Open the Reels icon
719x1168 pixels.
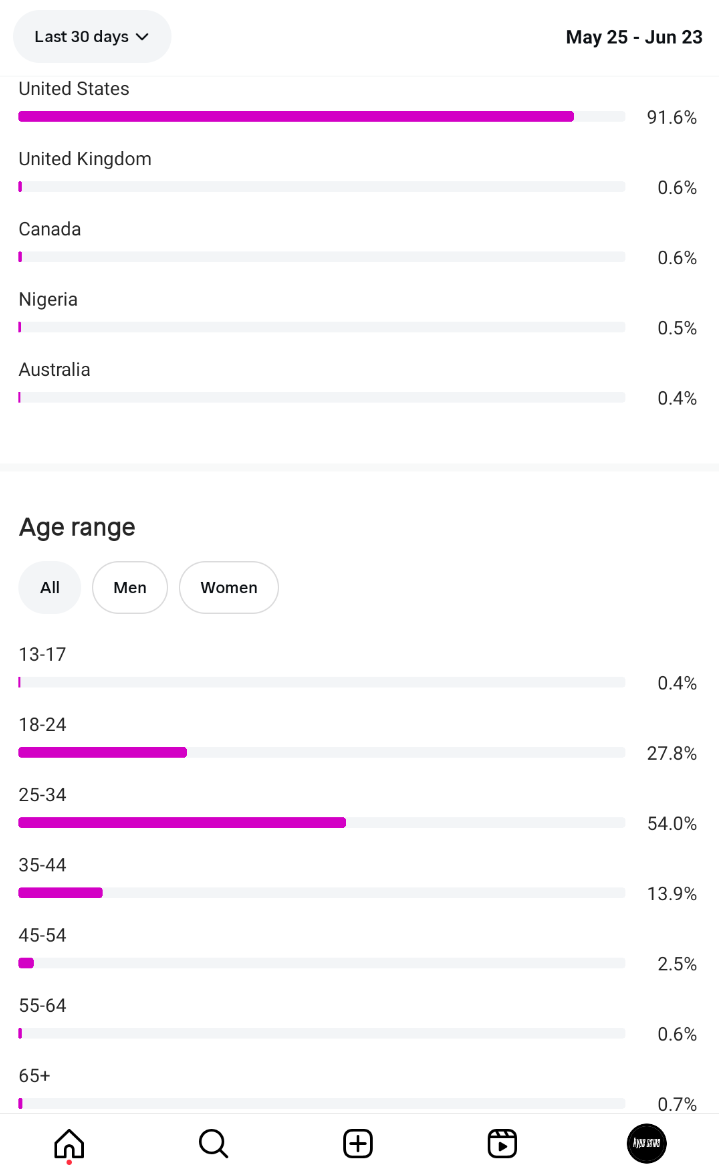tap(502, 1143)
